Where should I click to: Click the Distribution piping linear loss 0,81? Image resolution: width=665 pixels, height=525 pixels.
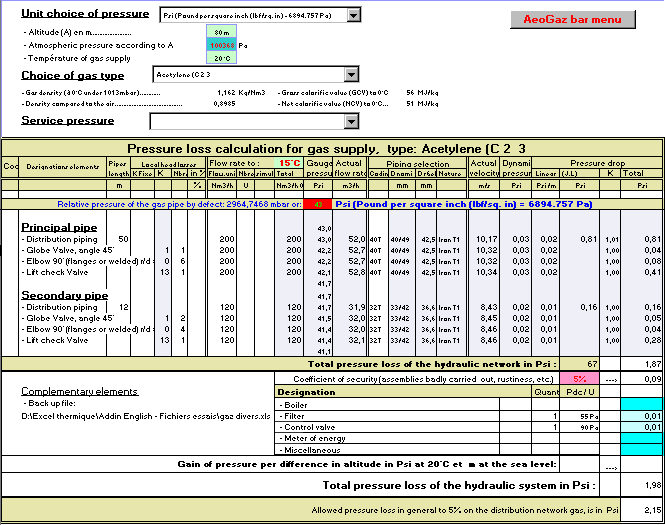coord(589,239)
